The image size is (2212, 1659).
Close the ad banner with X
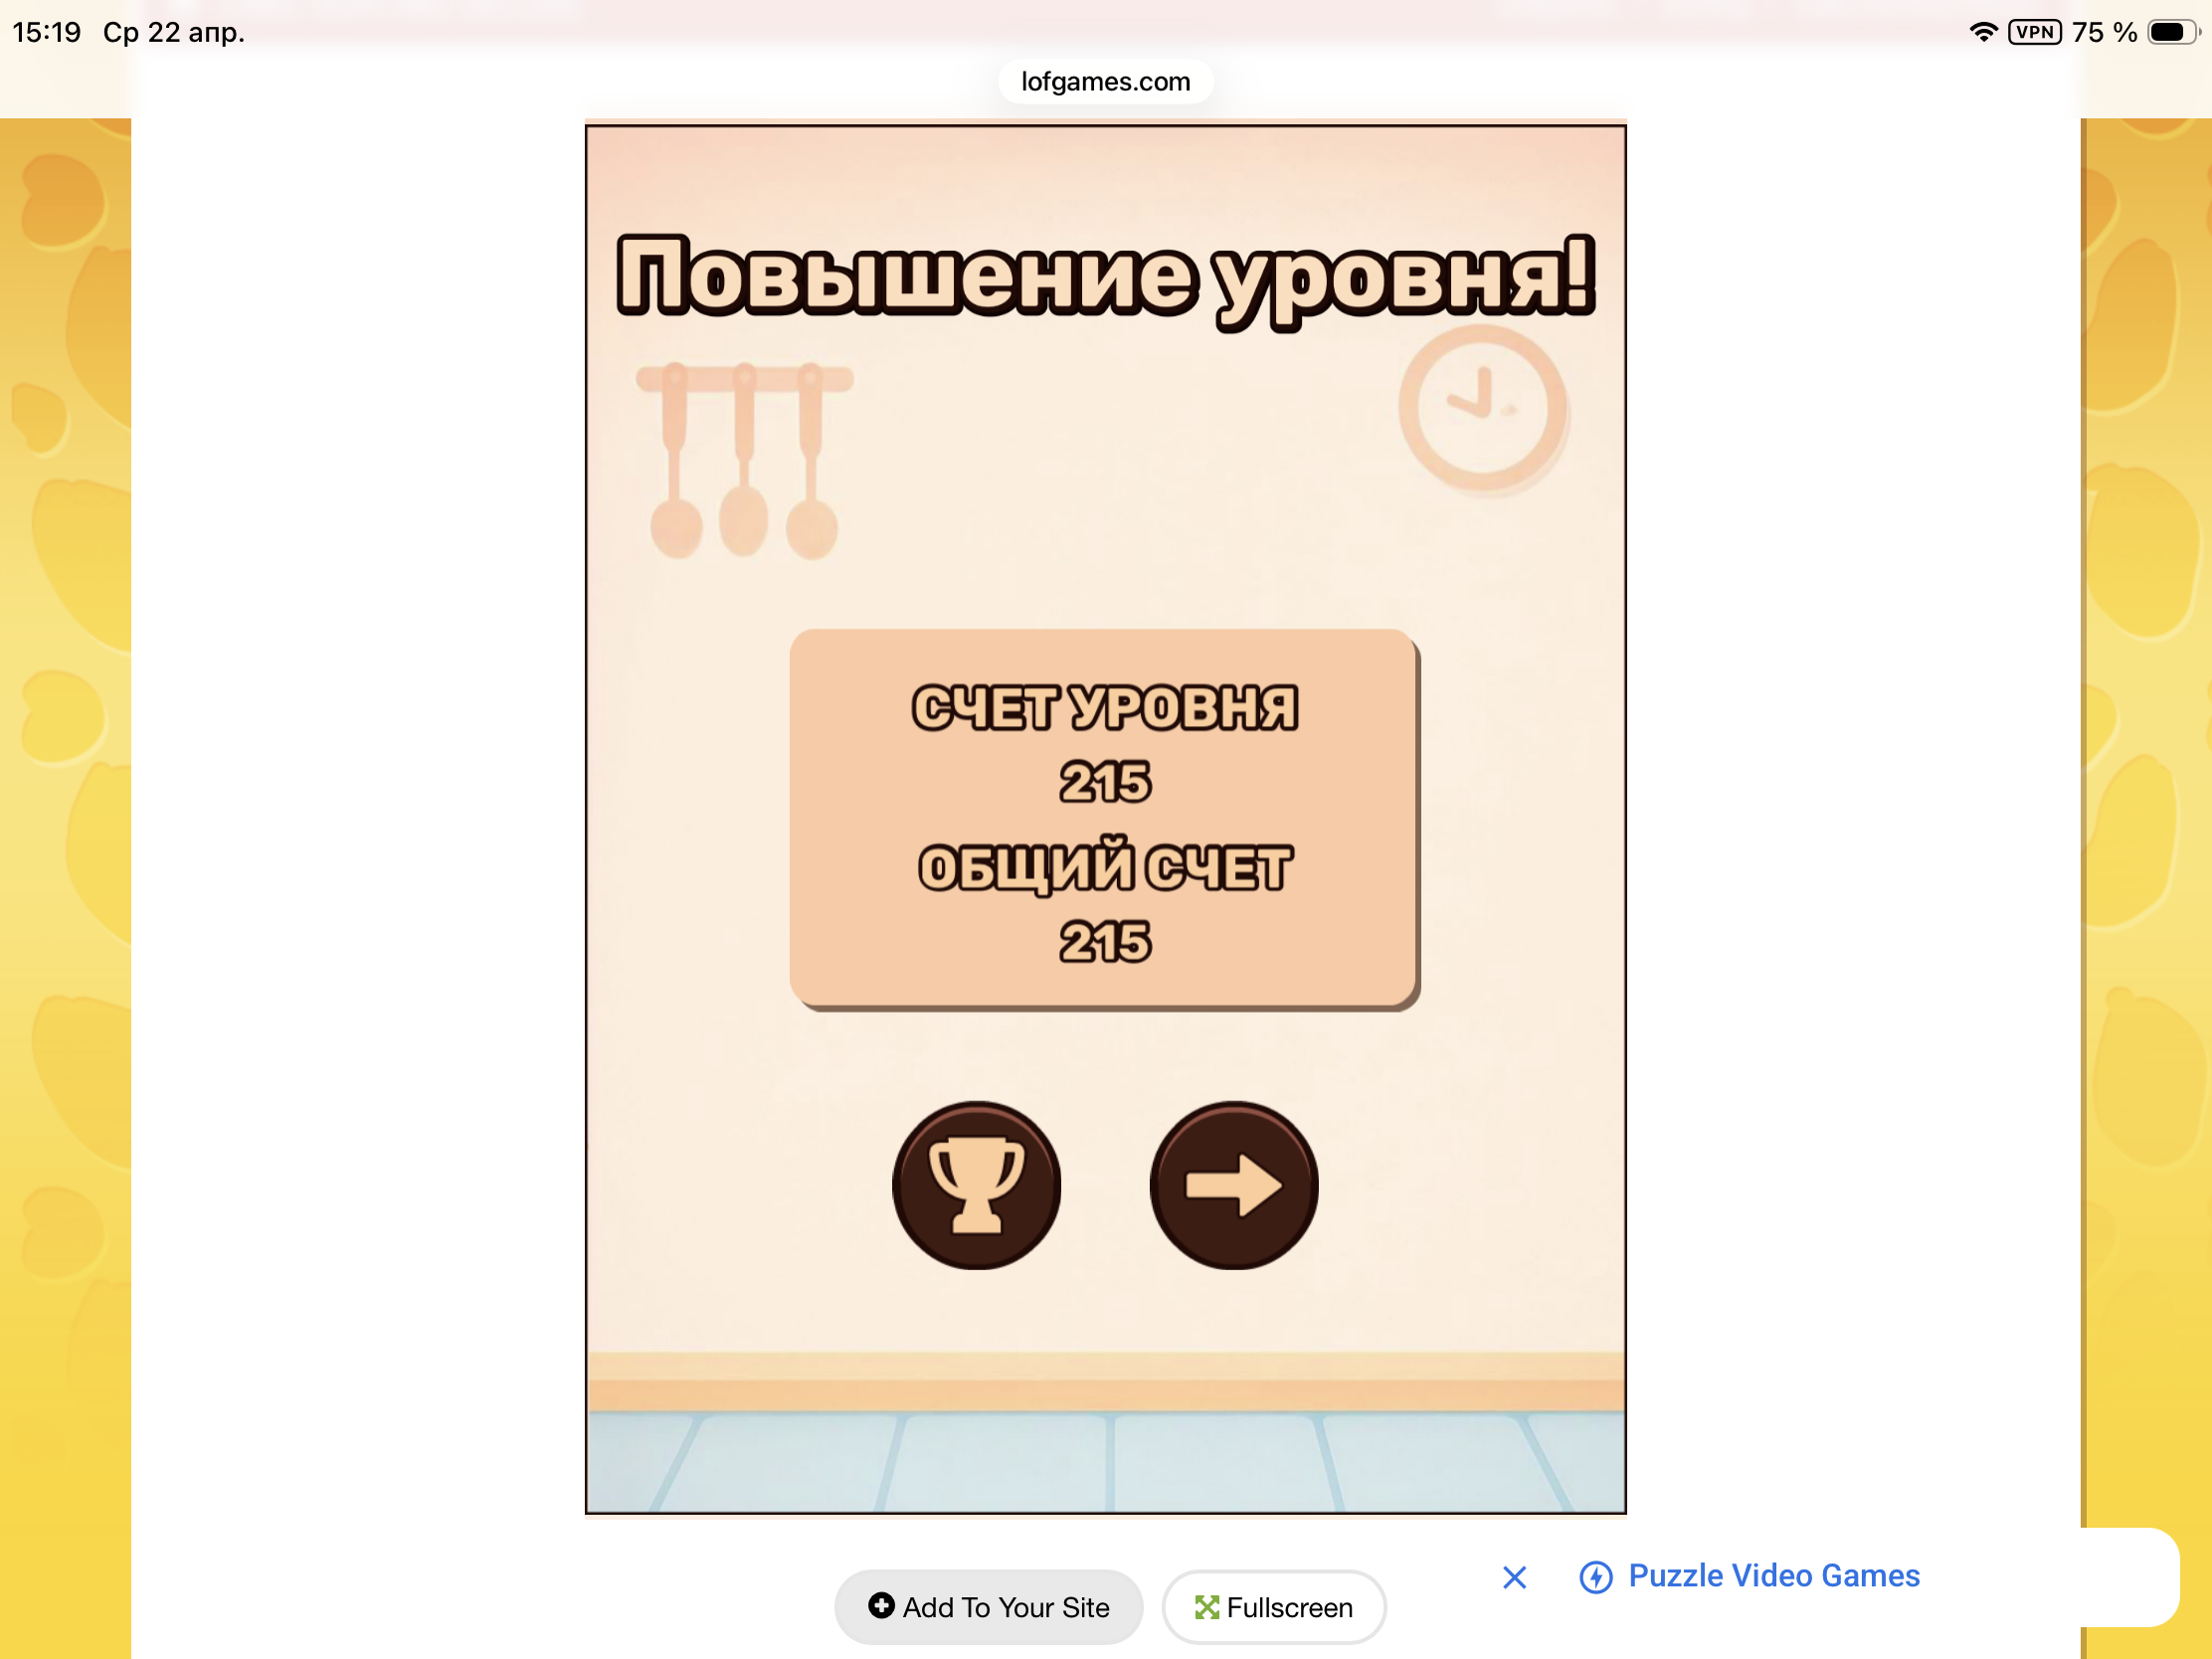(1514, 1577)
